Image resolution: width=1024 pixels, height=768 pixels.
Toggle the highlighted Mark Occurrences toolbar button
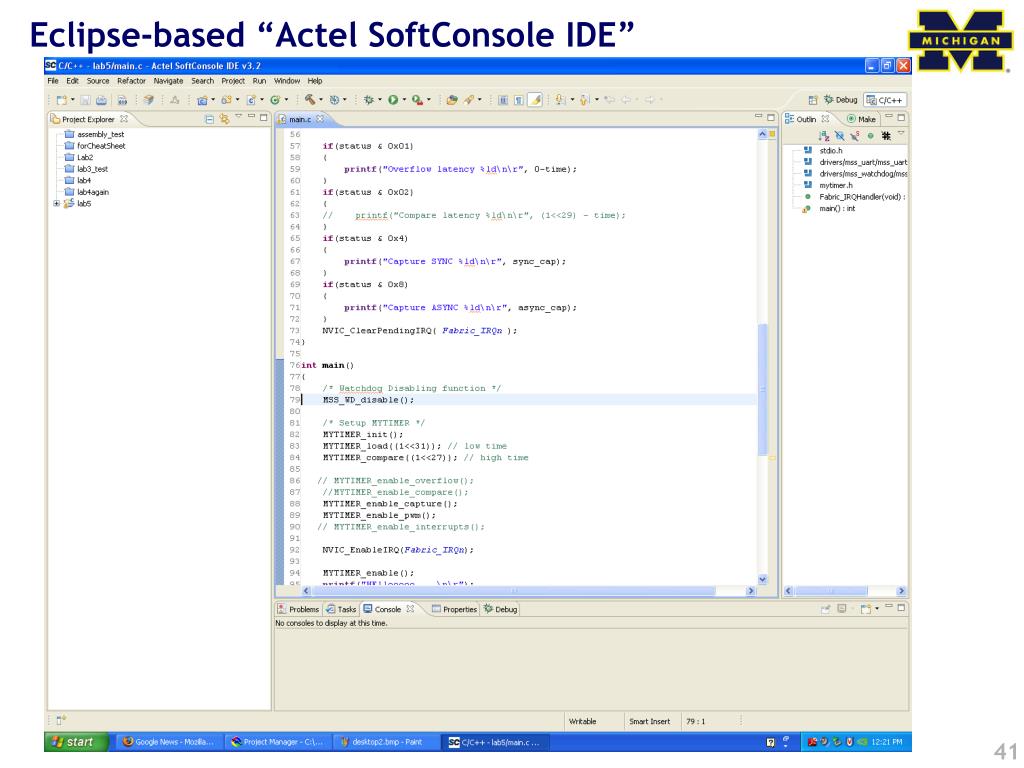tap(535, 100)
